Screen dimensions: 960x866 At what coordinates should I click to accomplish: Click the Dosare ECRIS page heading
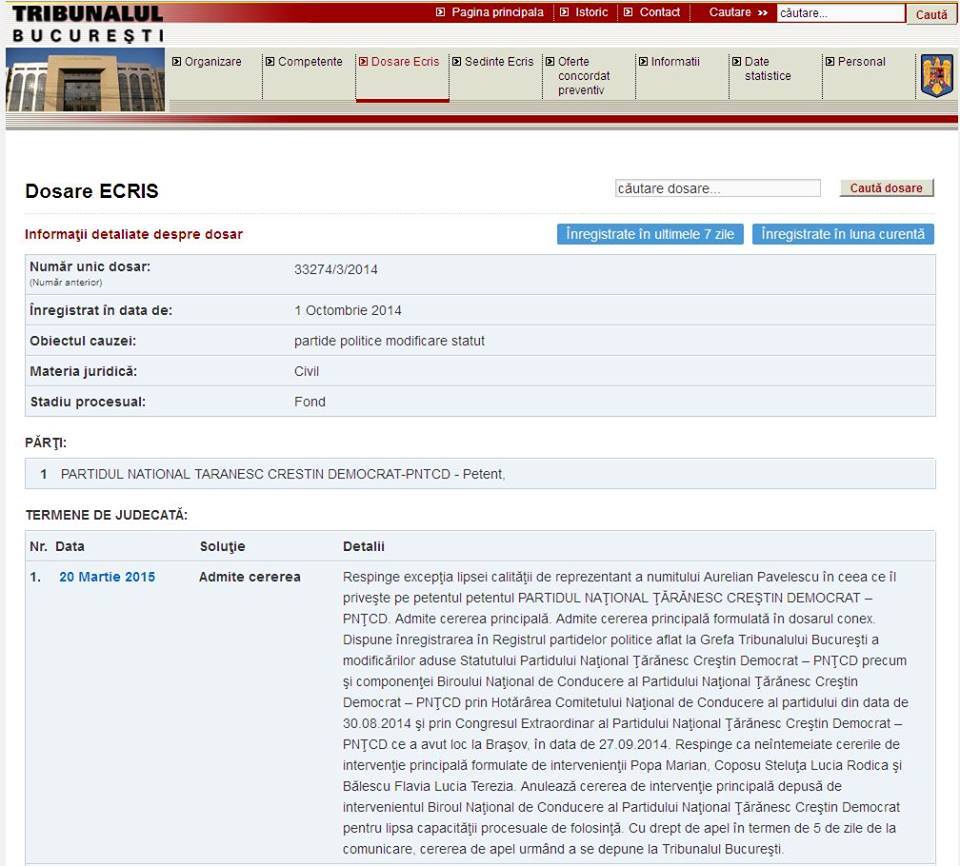[92, 191]
